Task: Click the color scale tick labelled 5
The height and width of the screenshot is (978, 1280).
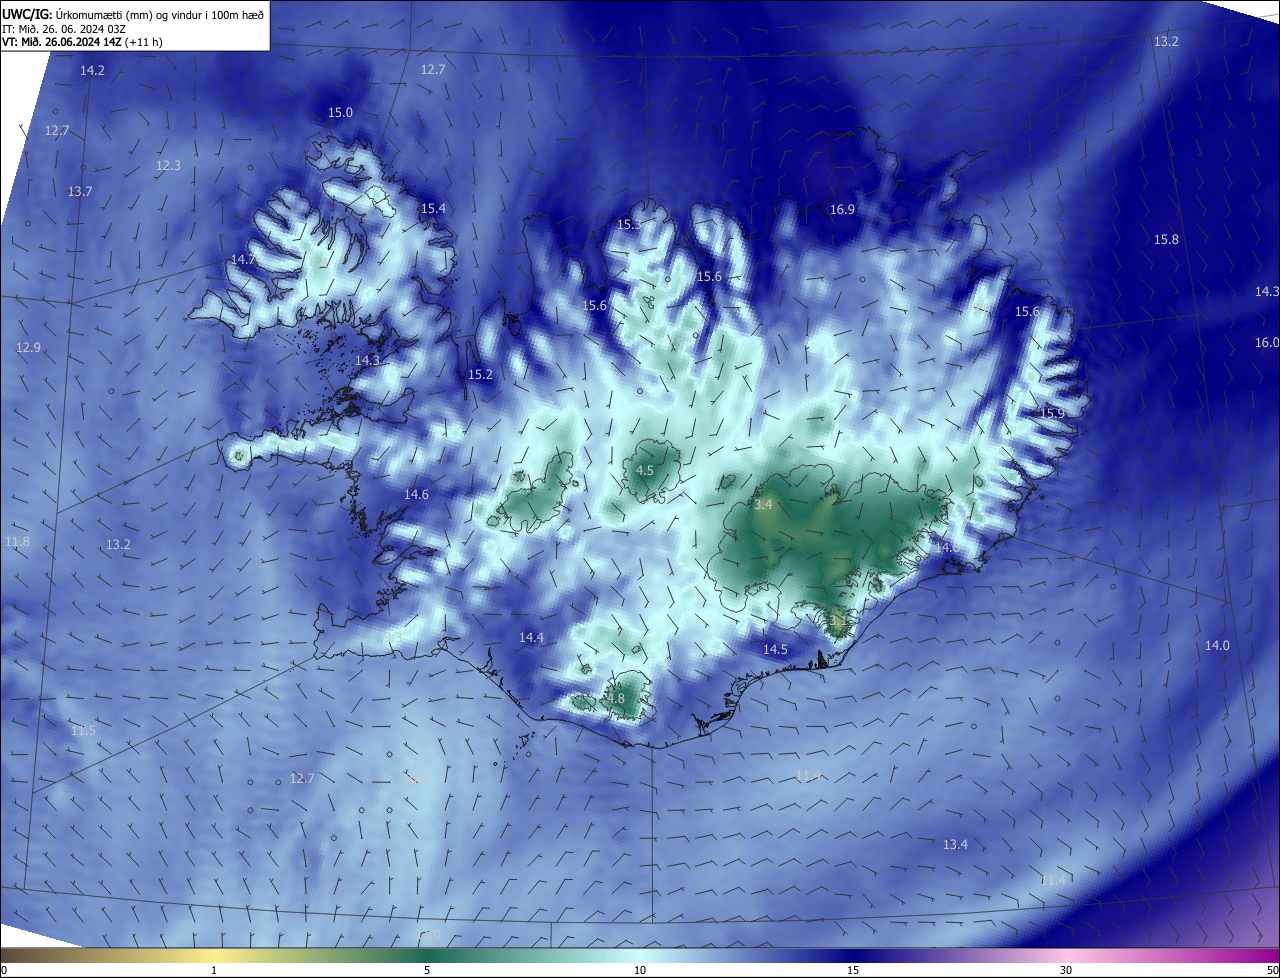Action: (427, 970)
